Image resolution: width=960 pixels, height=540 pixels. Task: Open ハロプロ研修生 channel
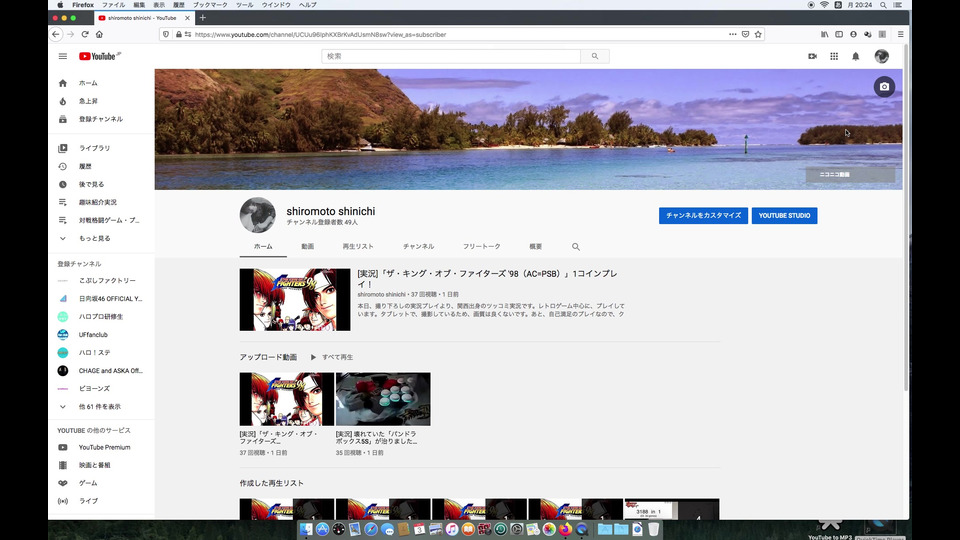(101, 317)
